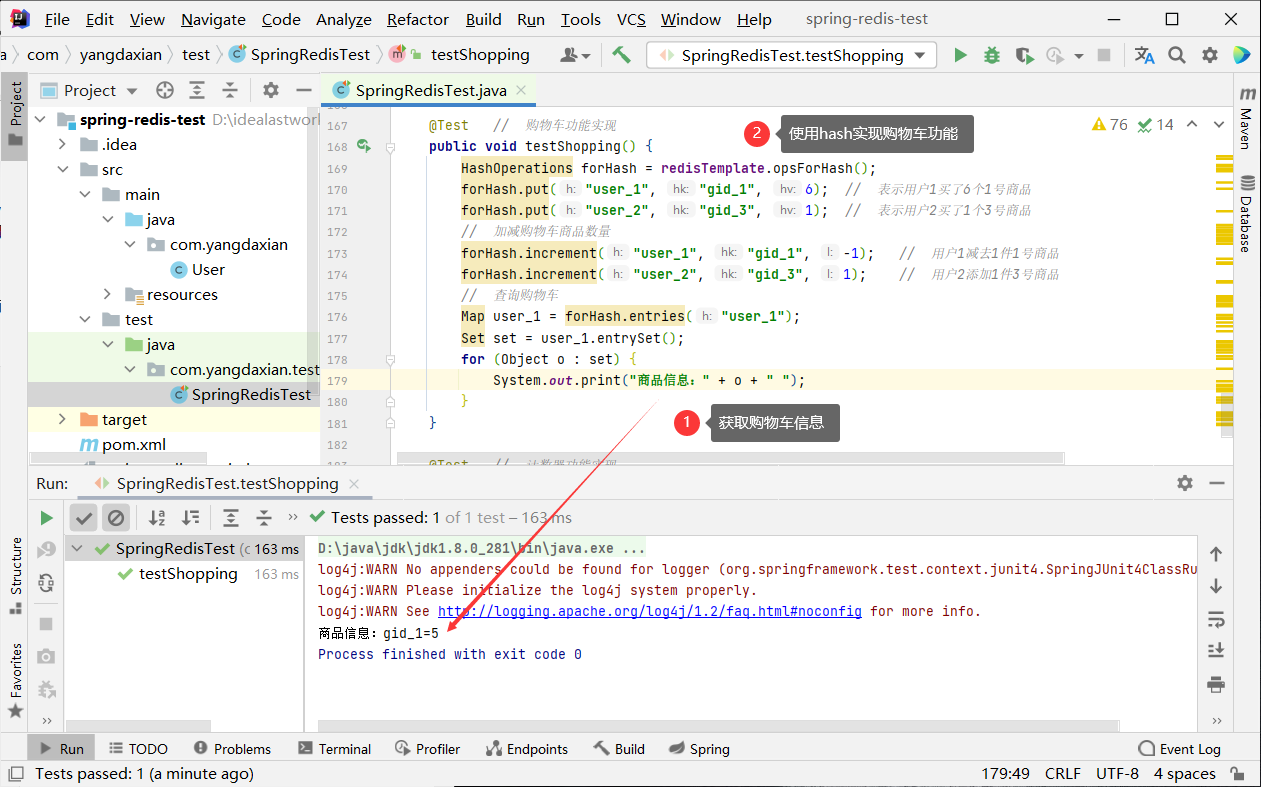Click the colorful plugin icon at toolbar end
The image size is (1261, 787).
tap(1241, 55)
